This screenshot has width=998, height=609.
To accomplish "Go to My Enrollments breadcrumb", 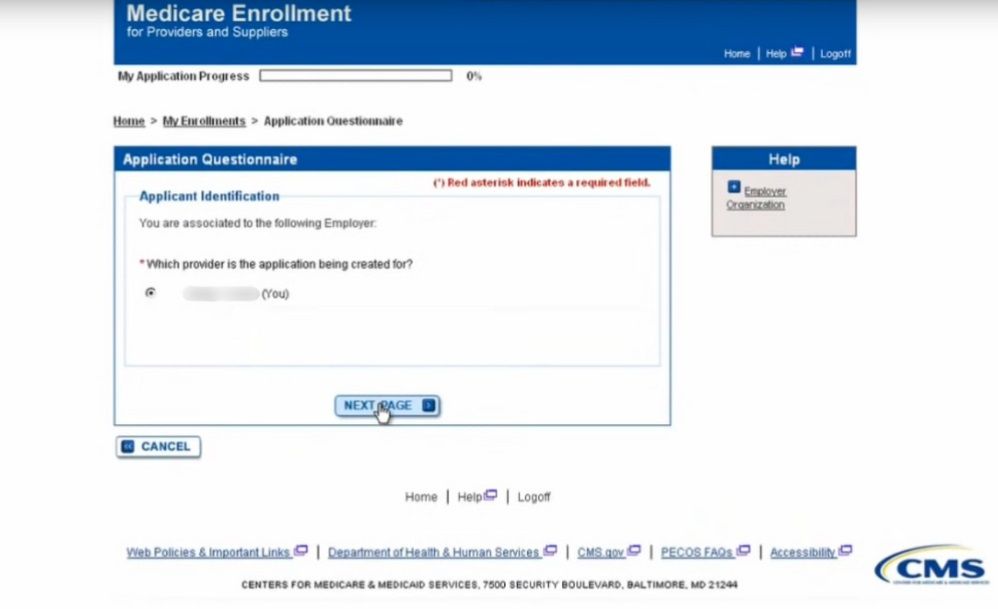I will pos(204,121).
